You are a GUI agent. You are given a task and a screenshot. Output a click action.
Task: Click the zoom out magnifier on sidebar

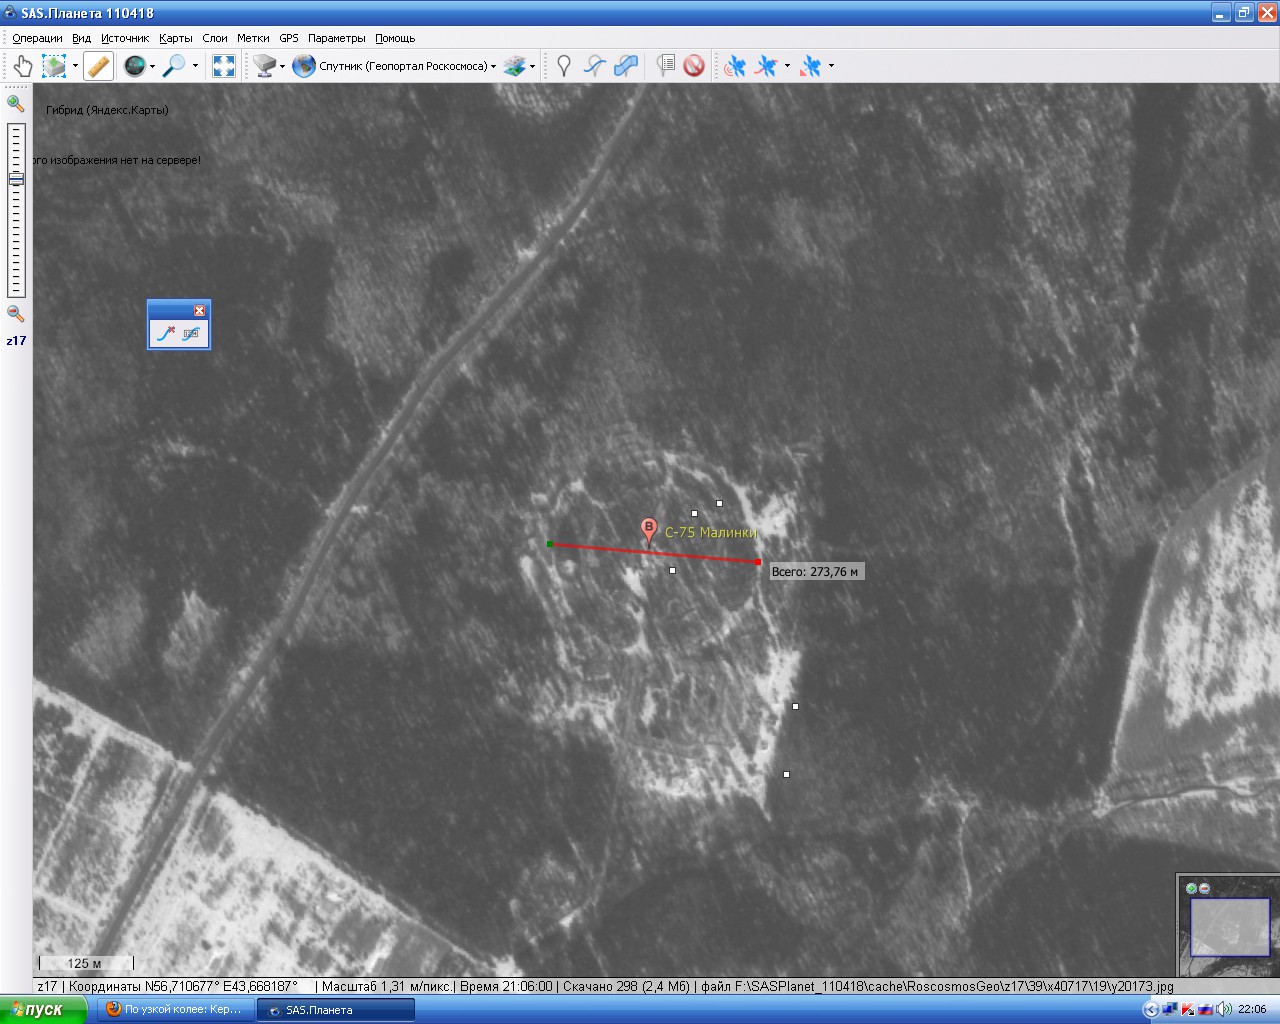(15, 313)
